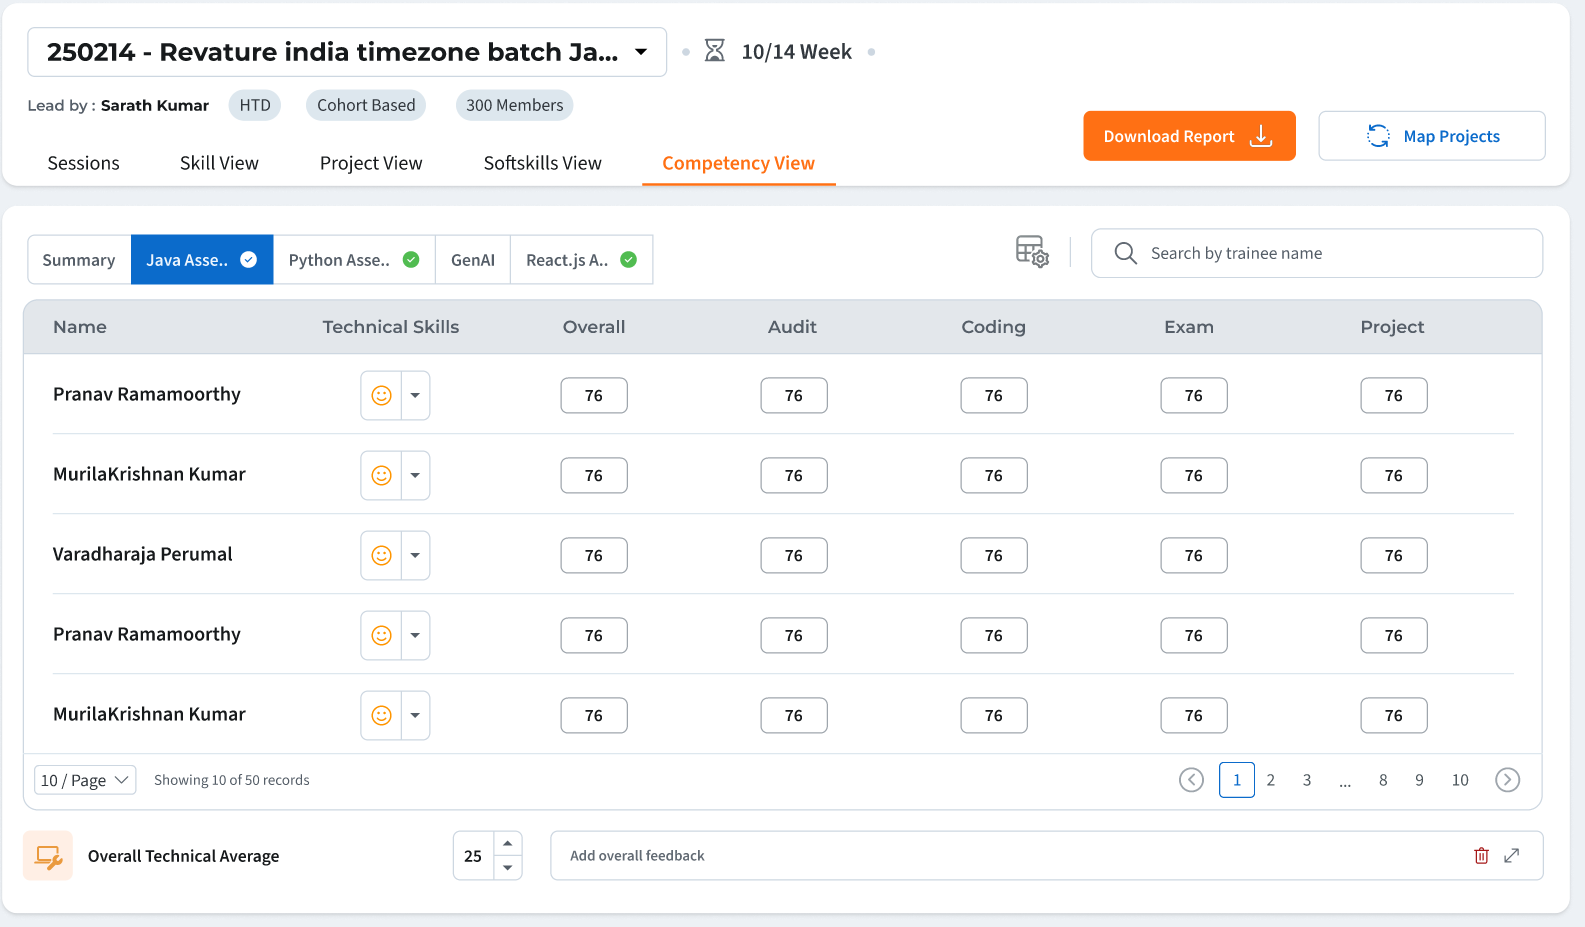The image size is (1585, 927).
Task: Click the Download Report button
Action: click(x=1188, y=136)
